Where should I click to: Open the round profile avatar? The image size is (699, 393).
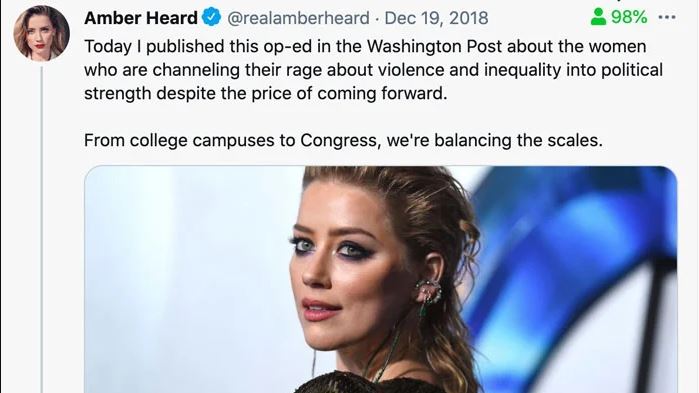41,33
